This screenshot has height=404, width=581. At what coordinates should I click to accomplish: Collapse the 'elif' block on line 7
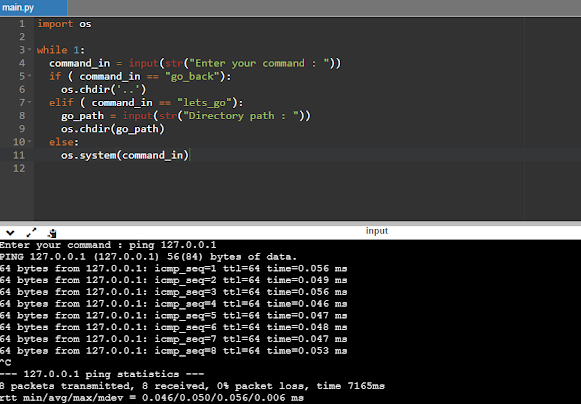30,102
